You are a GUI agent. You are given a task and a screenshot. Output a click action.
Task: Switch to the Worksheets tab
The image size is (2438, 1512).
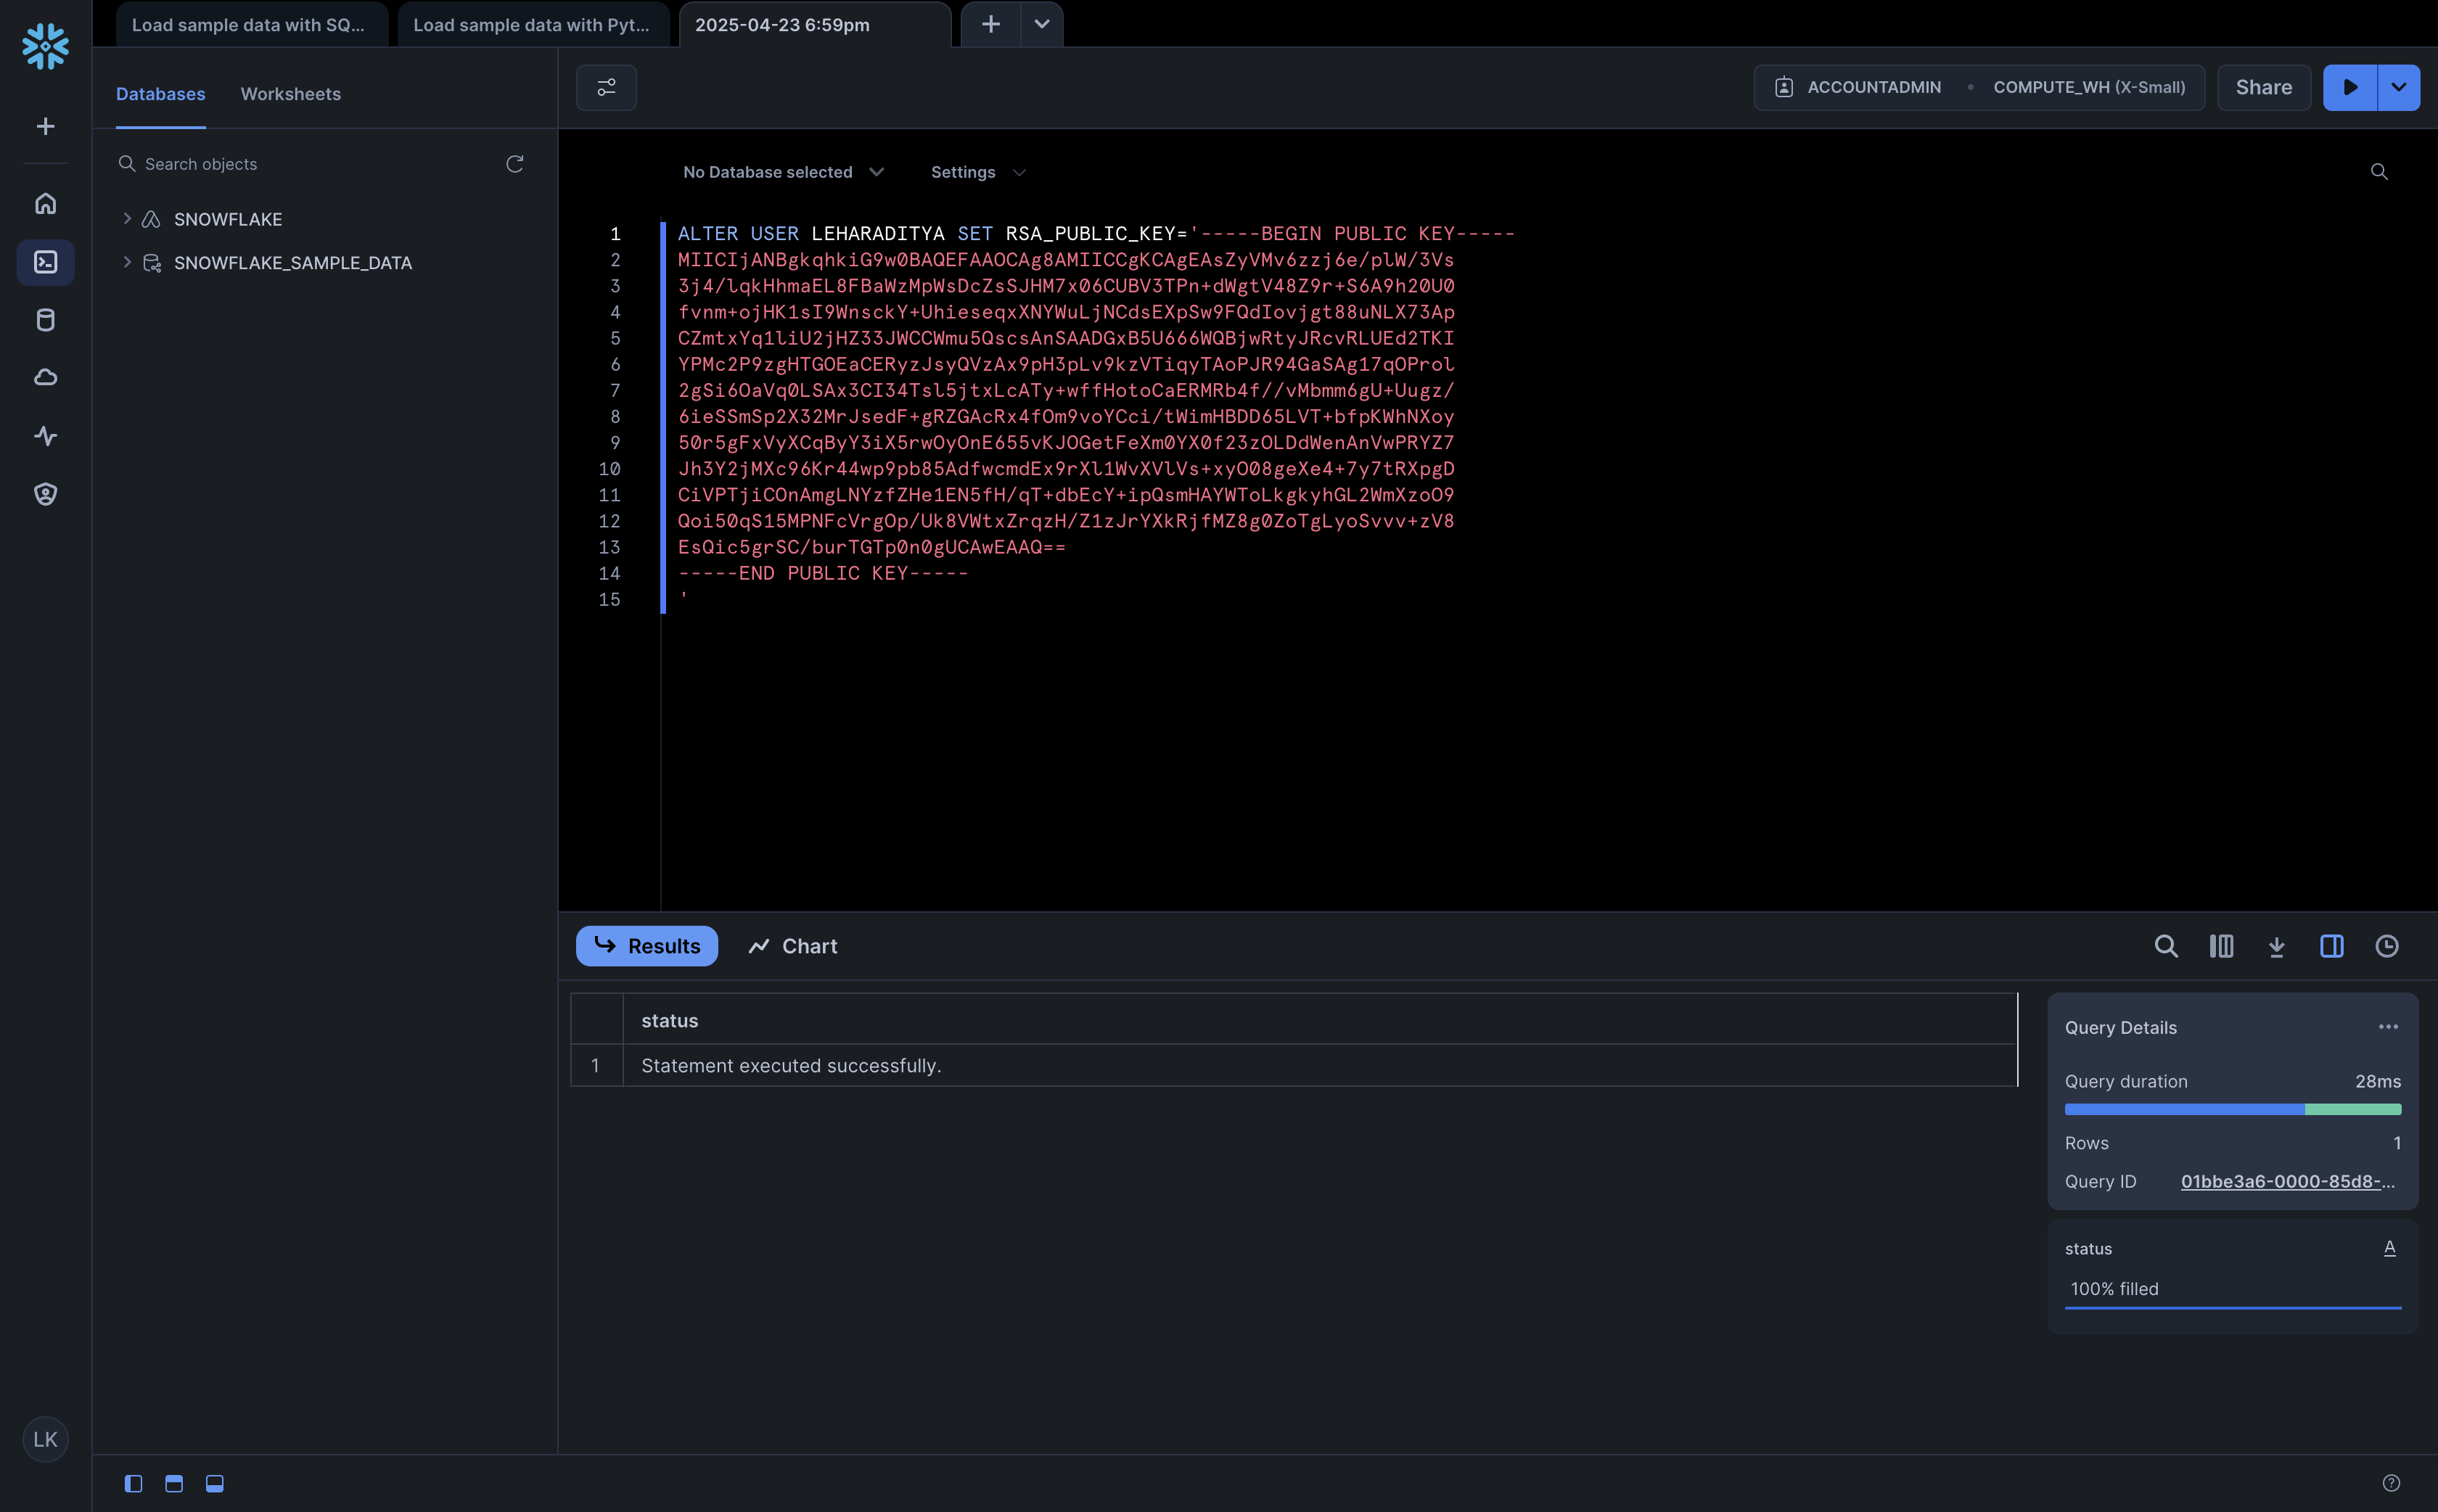(290, 94)
